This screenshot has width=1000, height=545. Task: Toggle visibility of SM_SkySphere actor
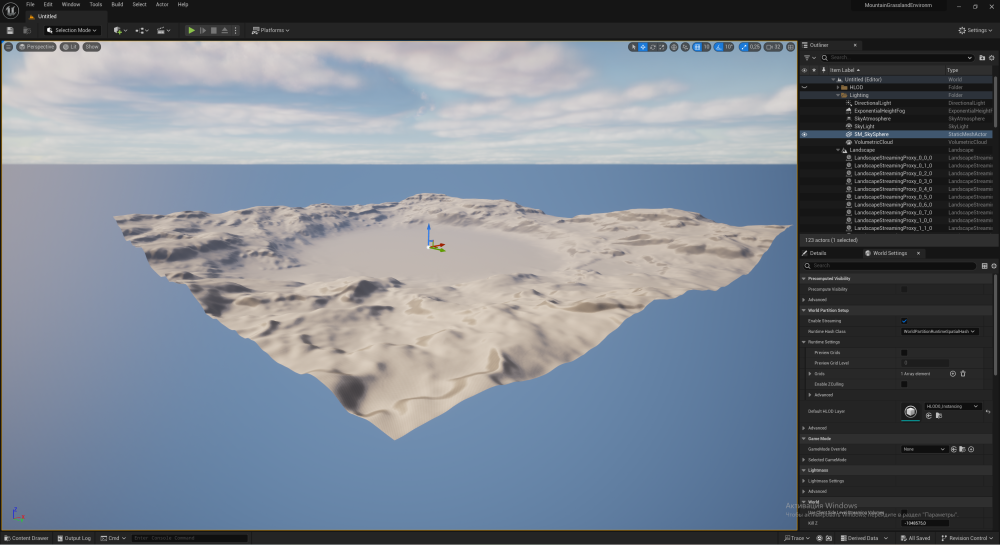click(804, 134)
